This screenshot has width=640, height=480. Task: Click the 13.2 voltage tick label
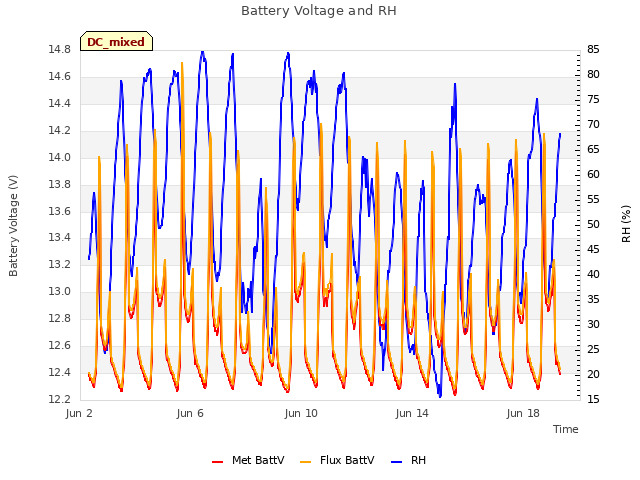(59, 264)
